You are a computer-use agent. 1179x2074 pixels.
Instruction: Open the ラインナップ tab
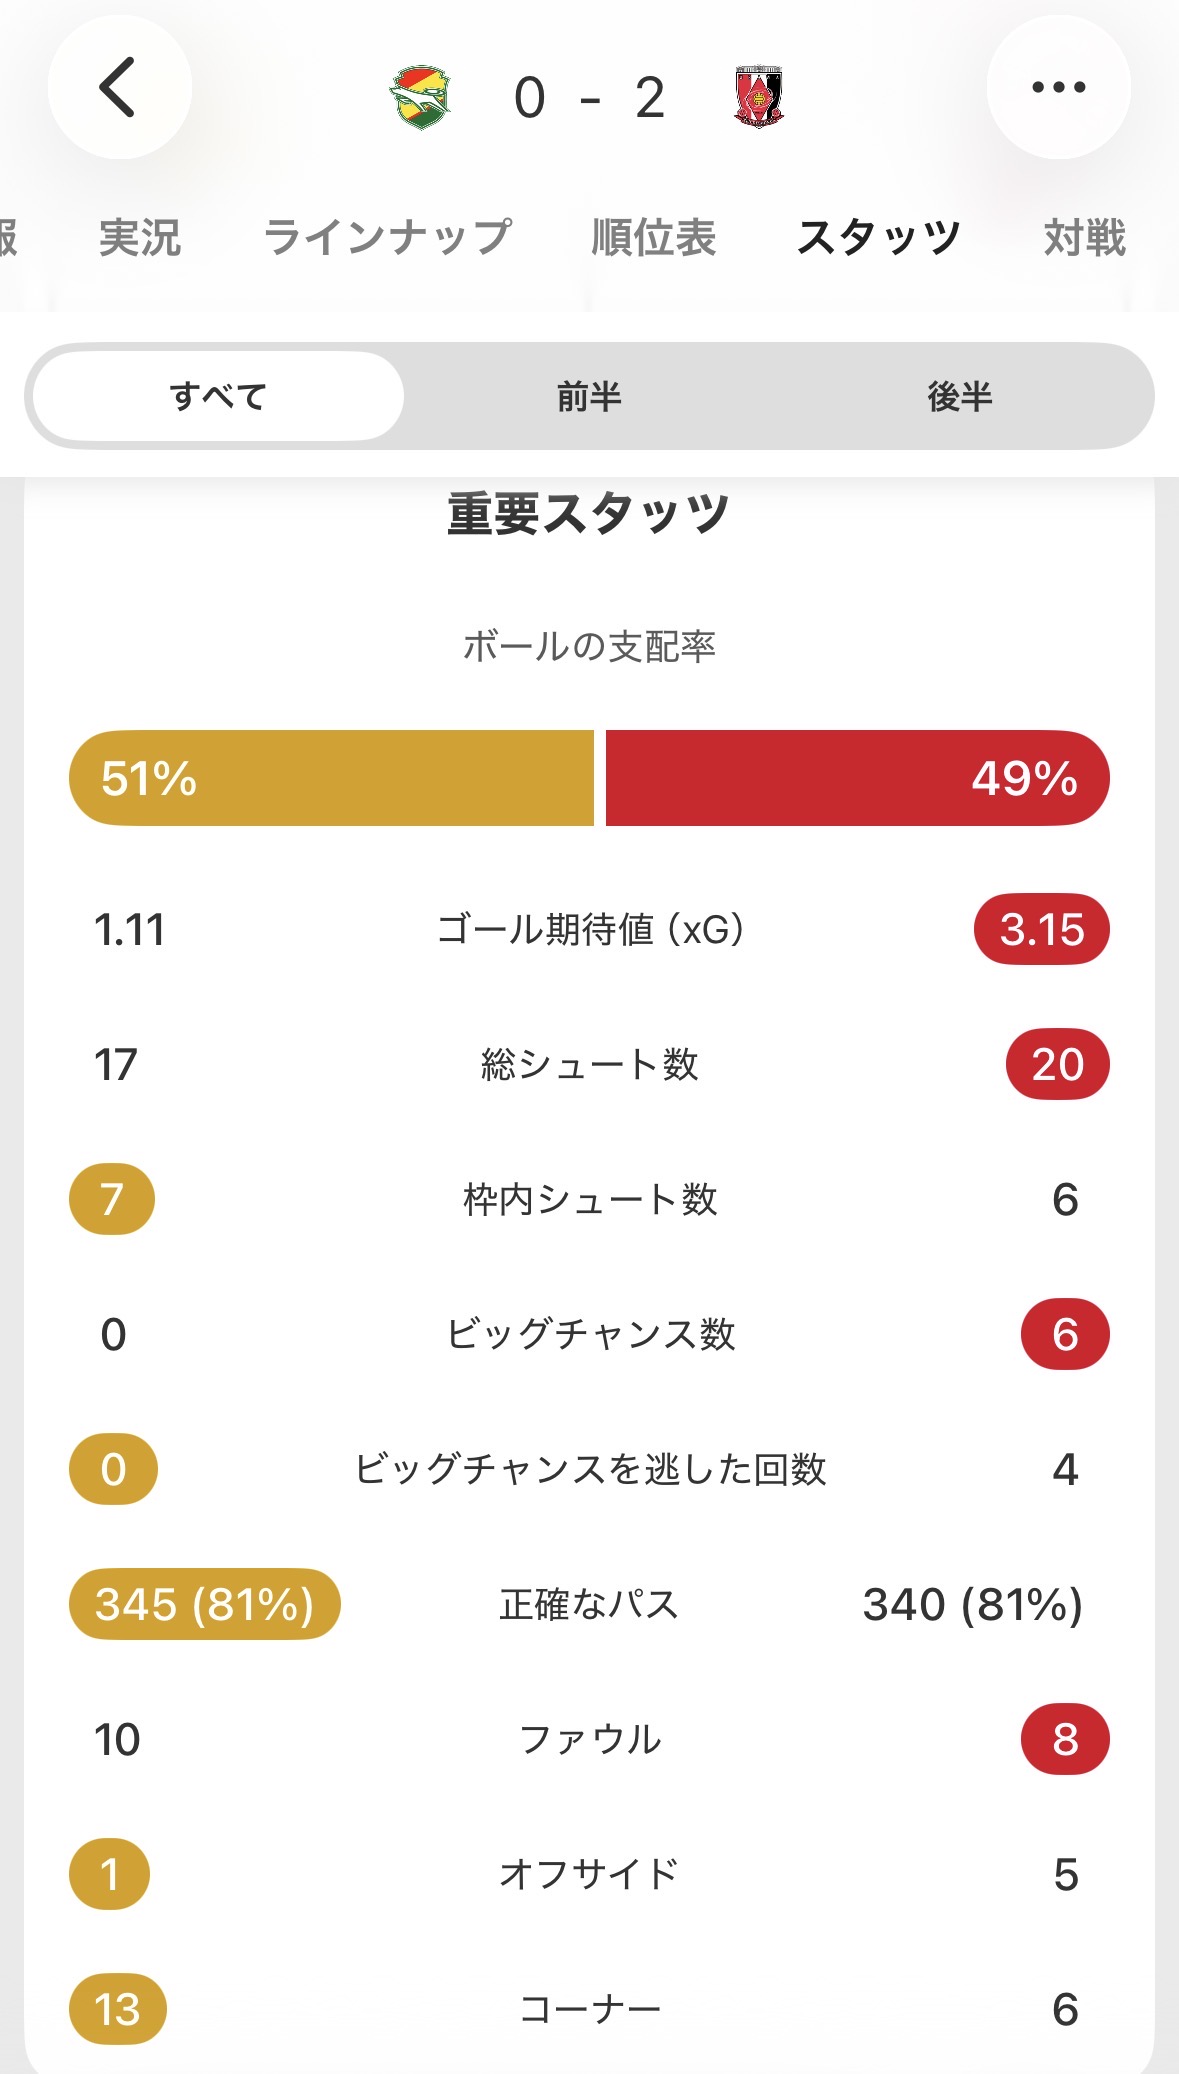(387, 238)
